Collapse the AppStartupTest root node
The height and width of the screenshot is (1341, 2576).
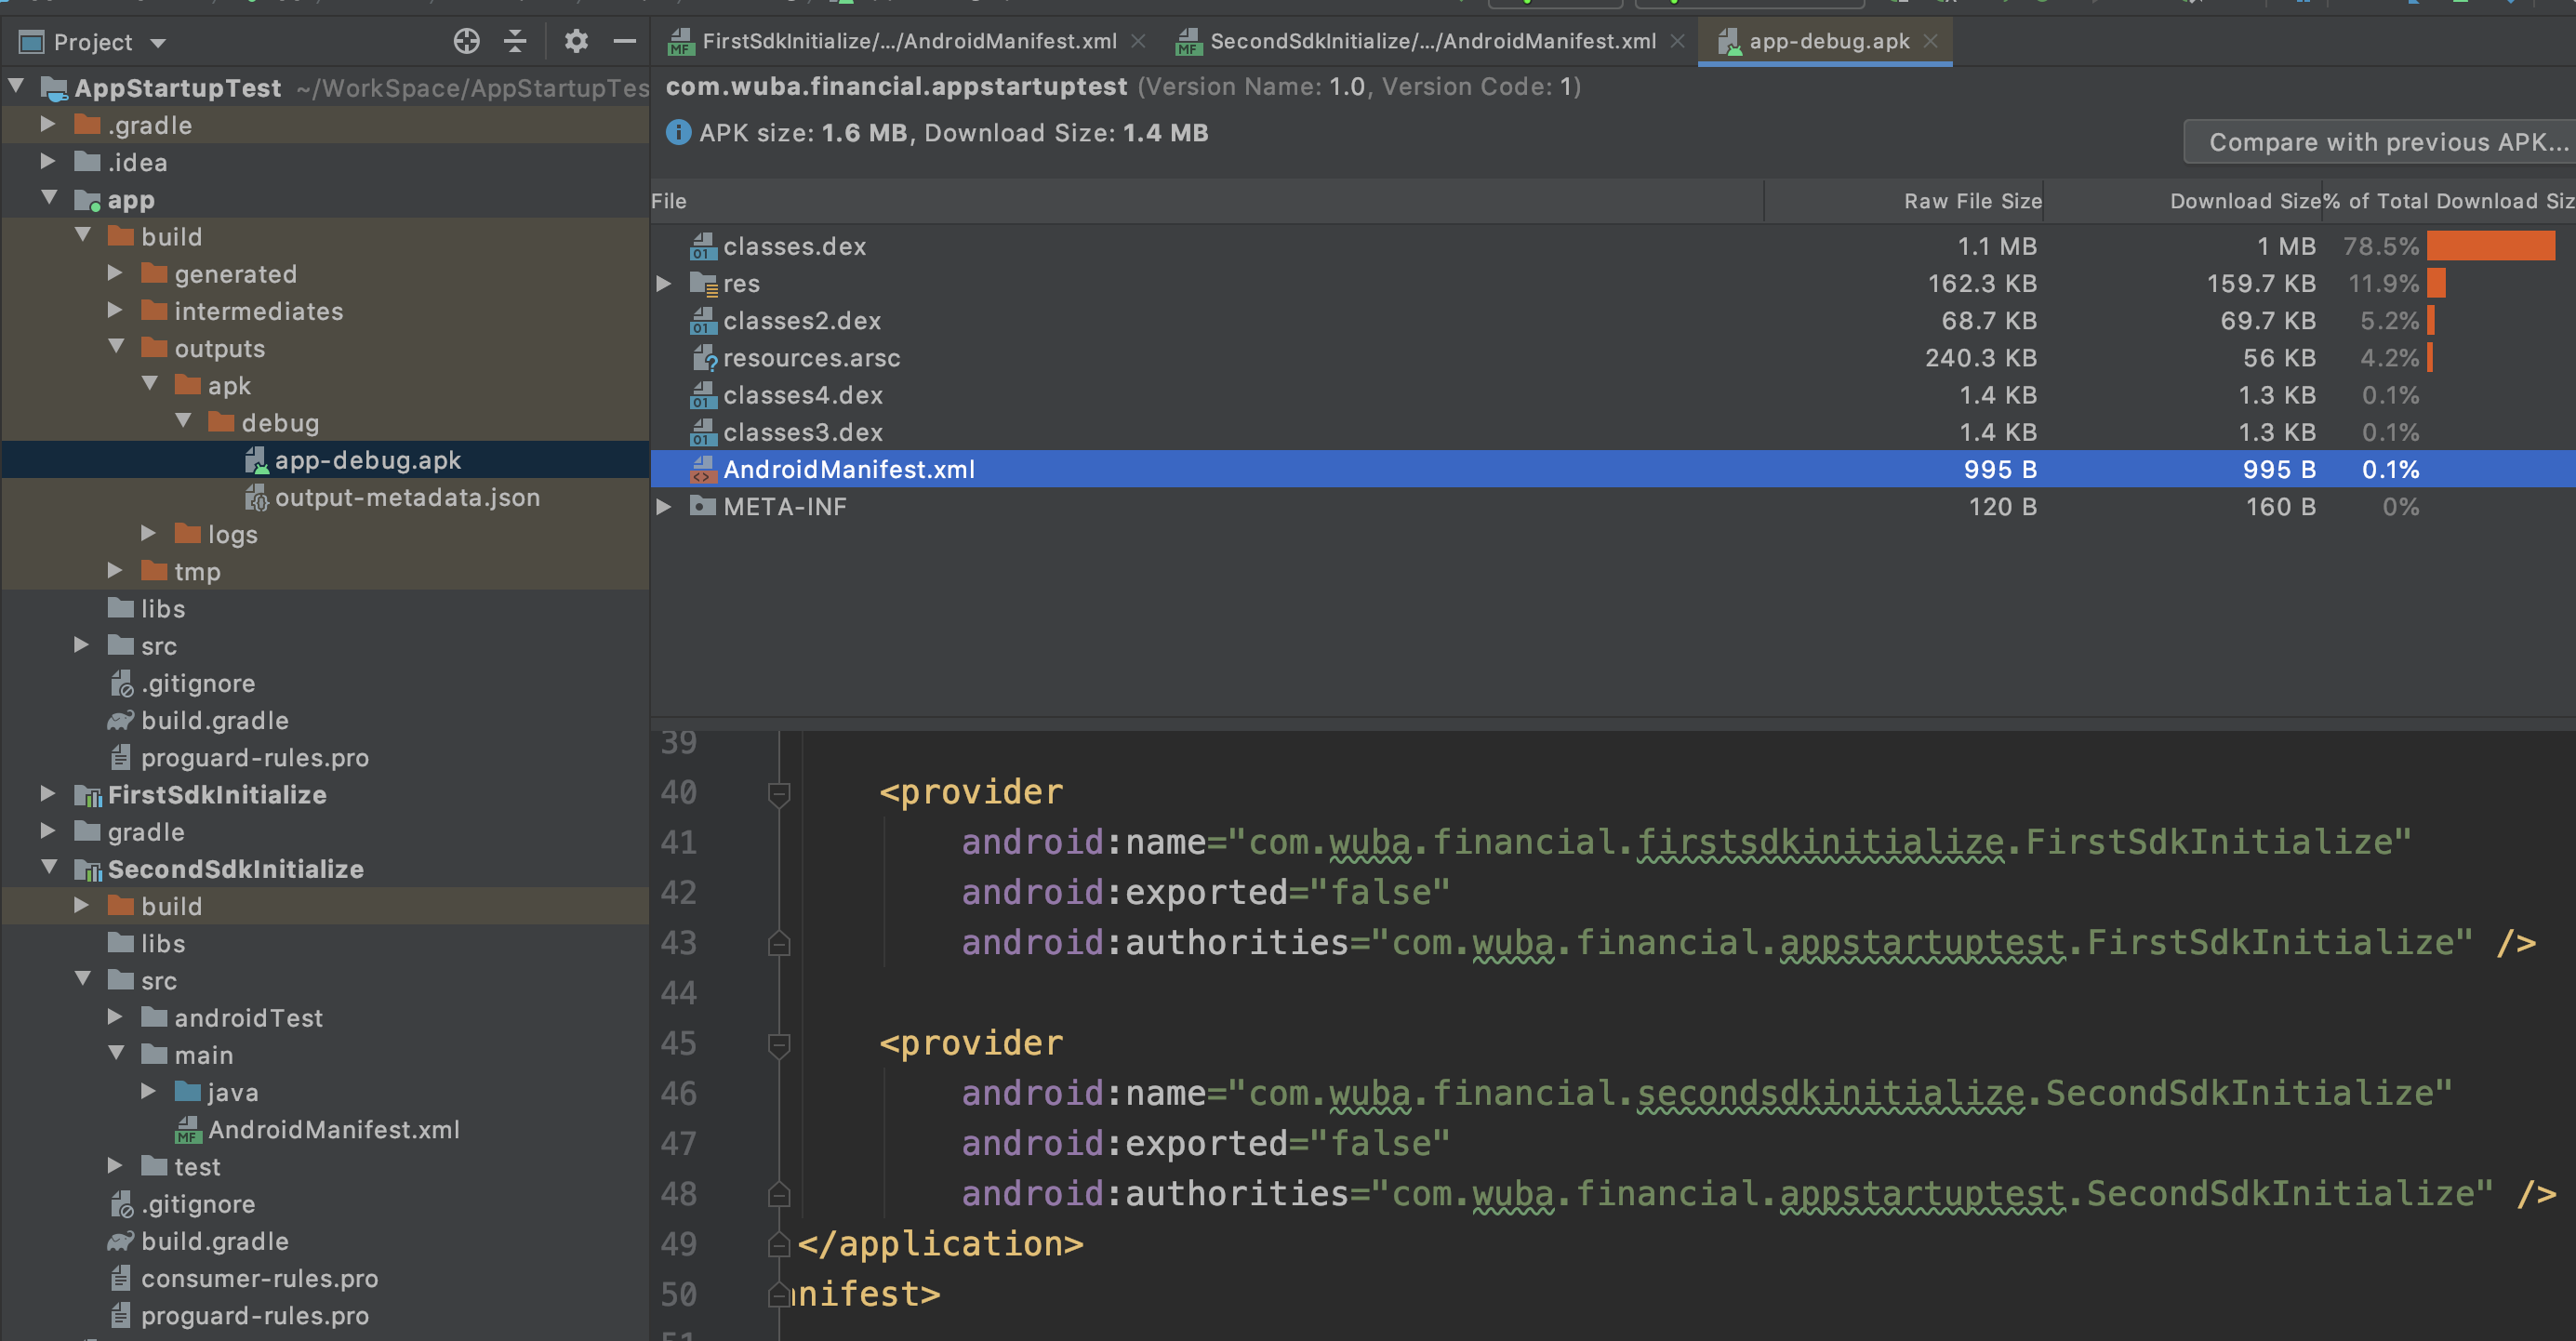pos(16,87)
